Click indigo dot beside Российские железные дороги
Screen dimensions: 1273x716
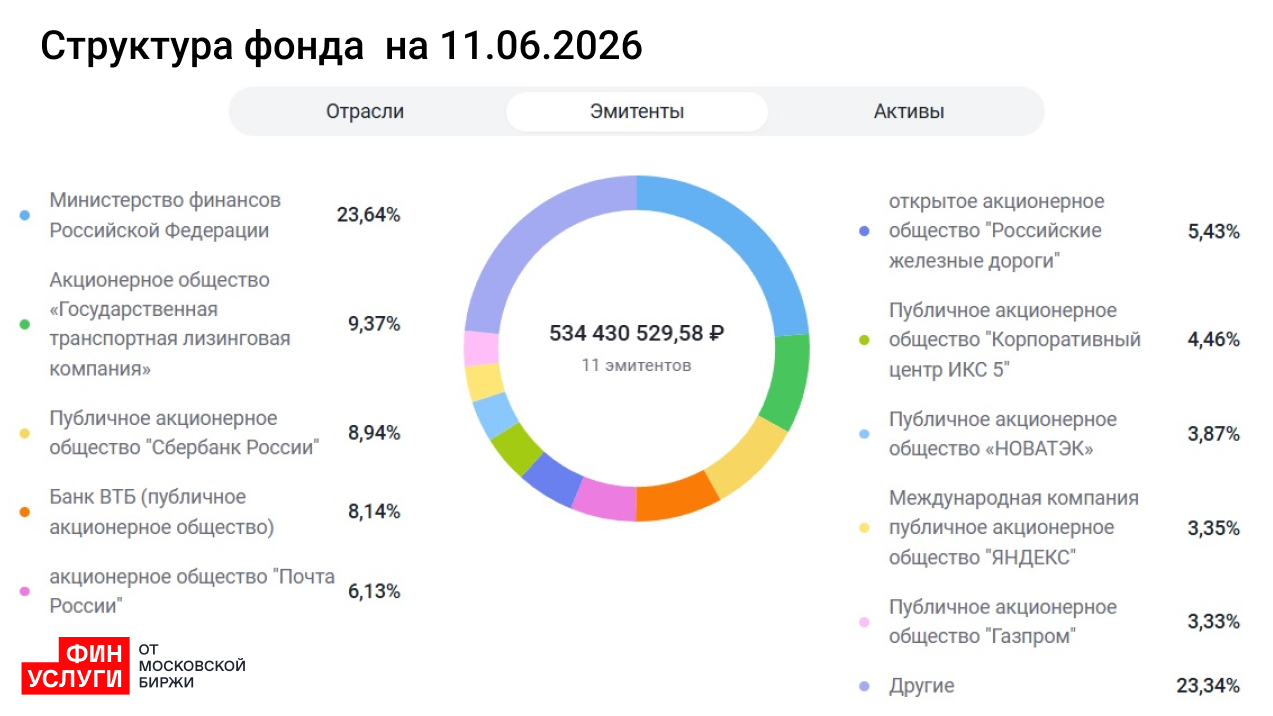pos(865,231)
